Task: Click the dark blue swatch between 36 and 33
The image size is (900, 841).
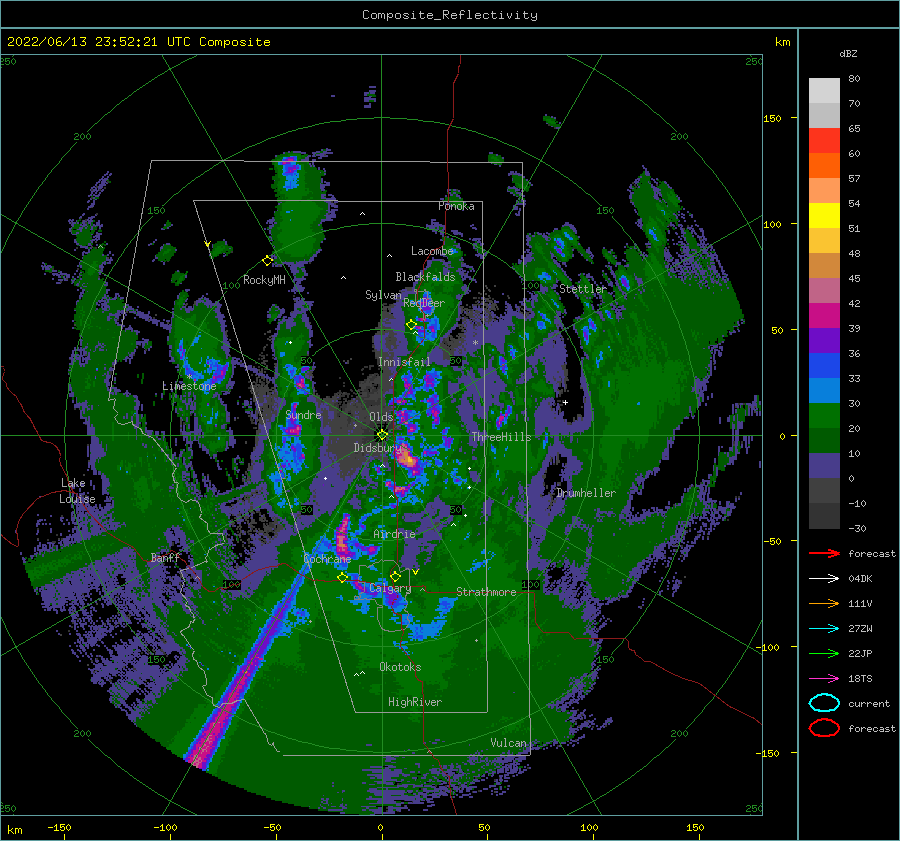Action: click(x=824, y=365)
